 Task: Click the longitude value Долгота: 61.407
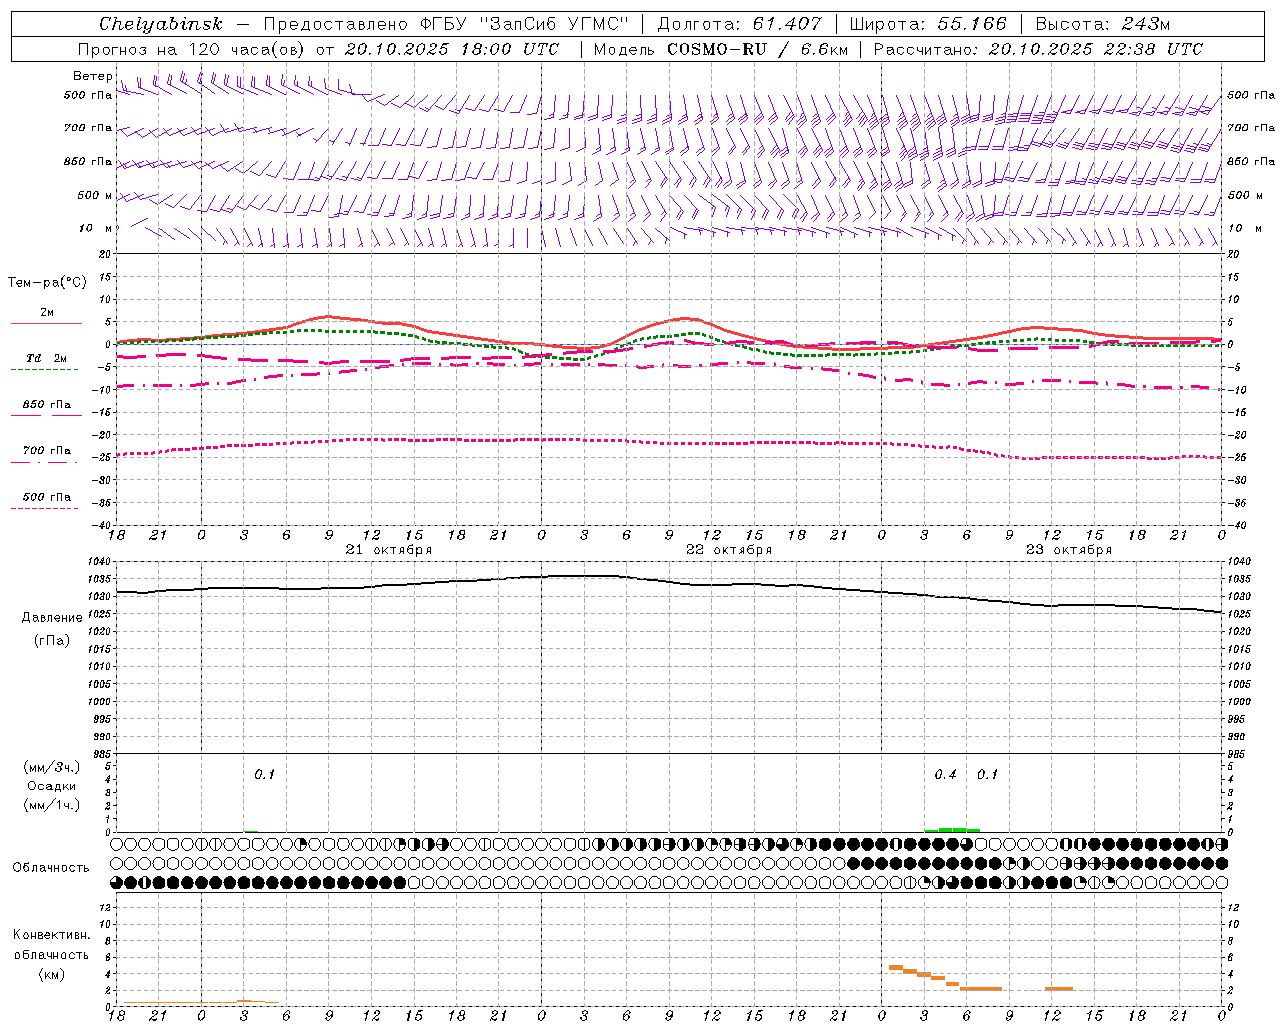(x=739, y=24)
